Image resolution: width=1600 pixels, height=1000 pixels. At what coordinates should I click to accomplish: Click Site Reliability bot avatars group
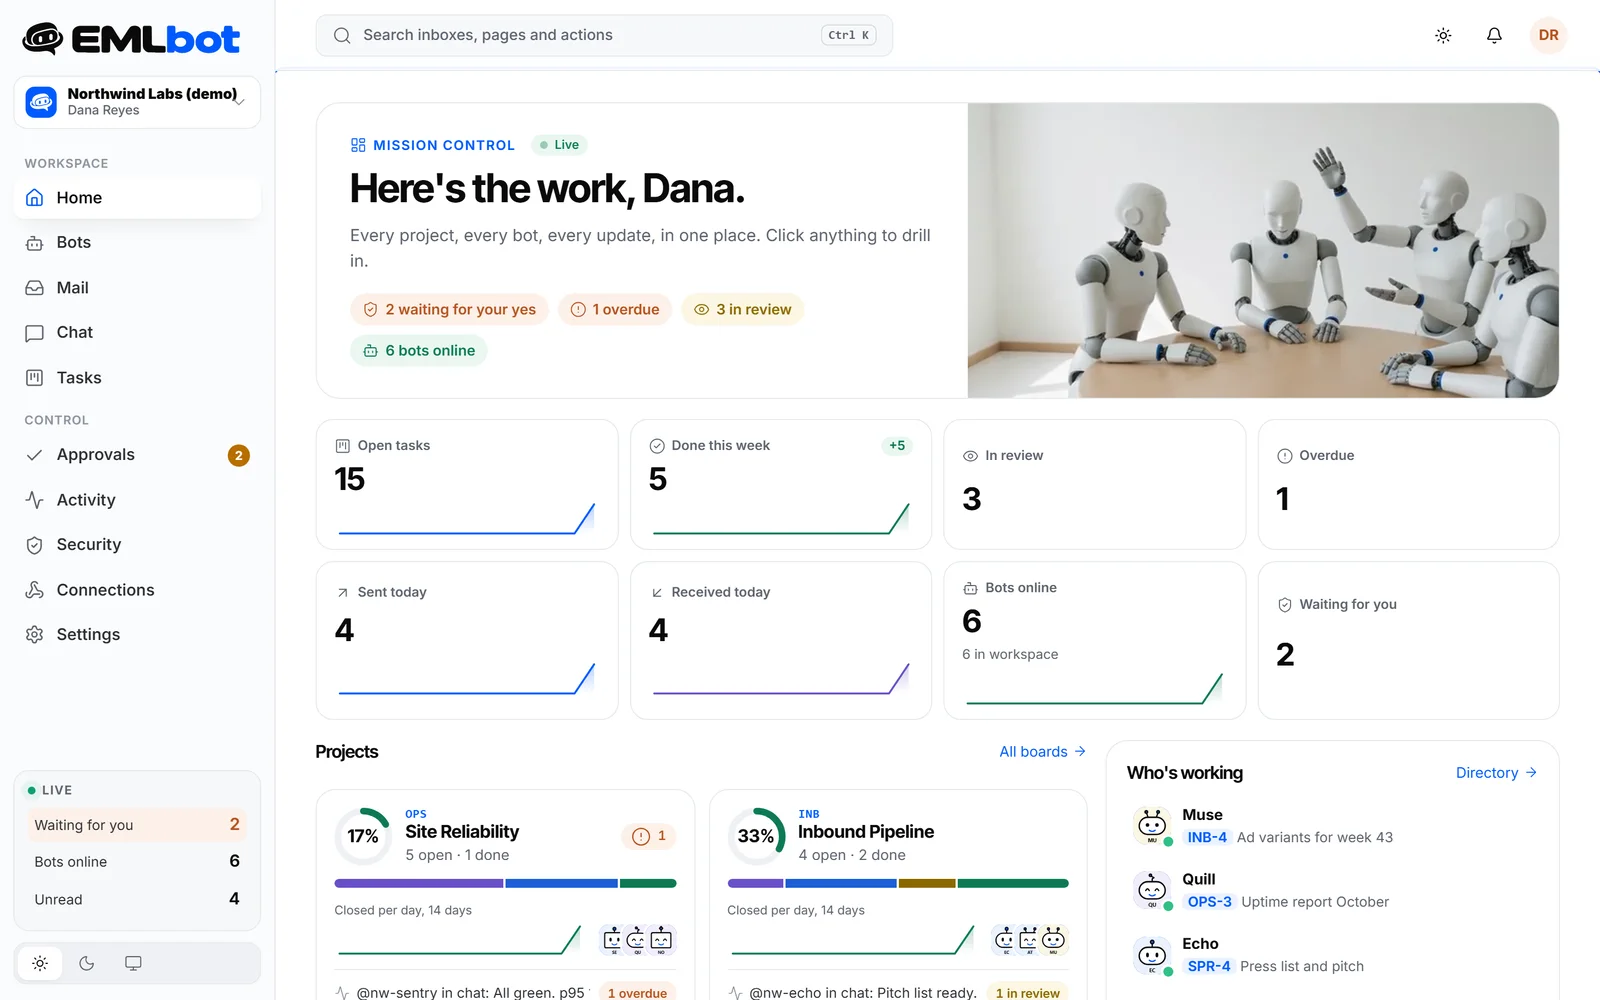pyautogui.click(x=637, y=940)
